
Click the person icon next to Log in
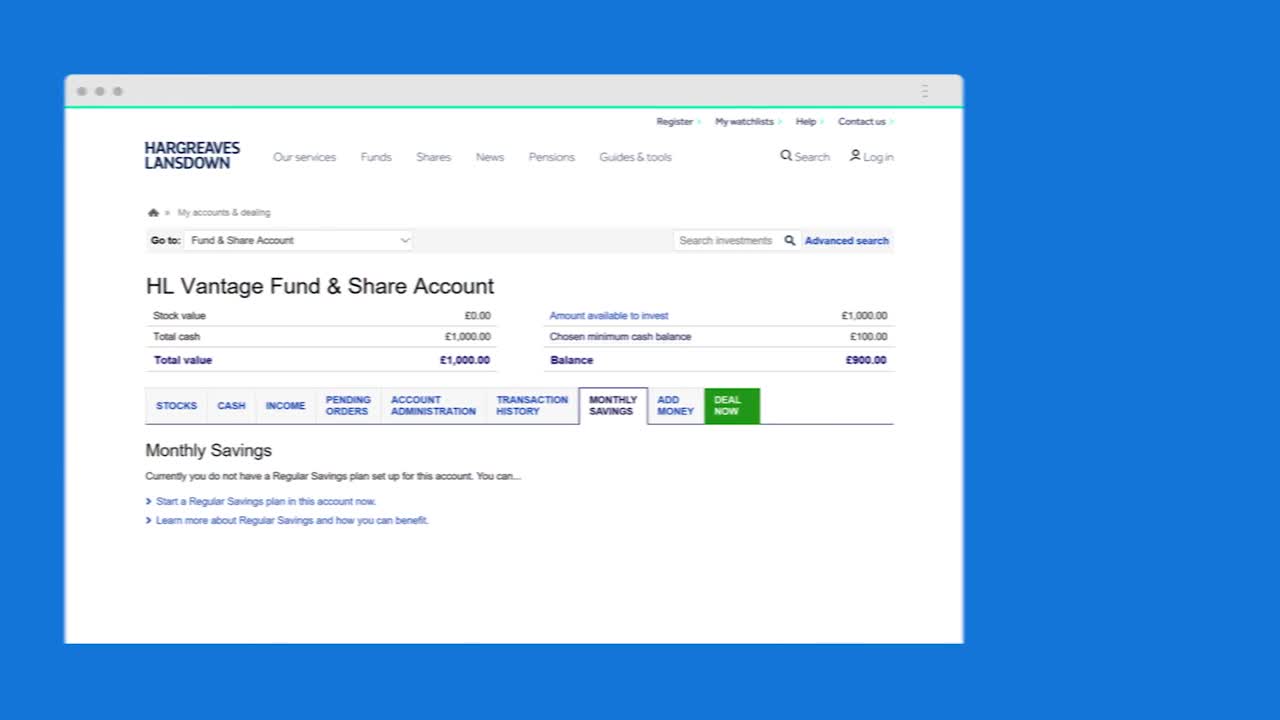pos(855,156)
